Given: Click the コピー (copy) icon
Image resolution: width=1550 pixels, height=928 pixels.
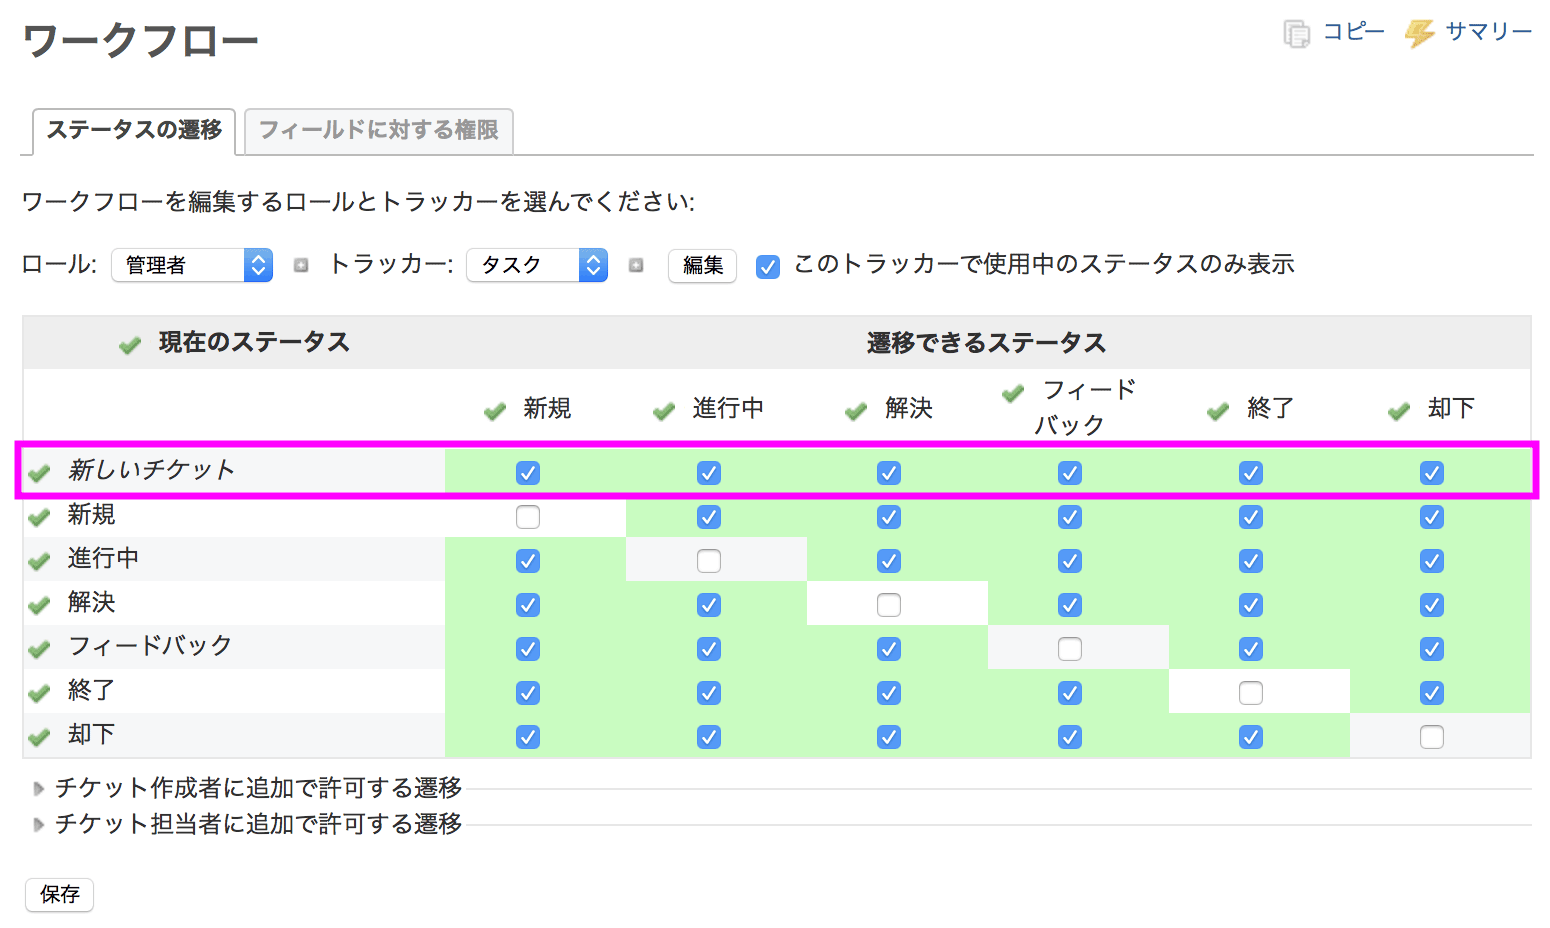Looking at the screenshot, I should pyautogui.click(x=1296, y=34).
